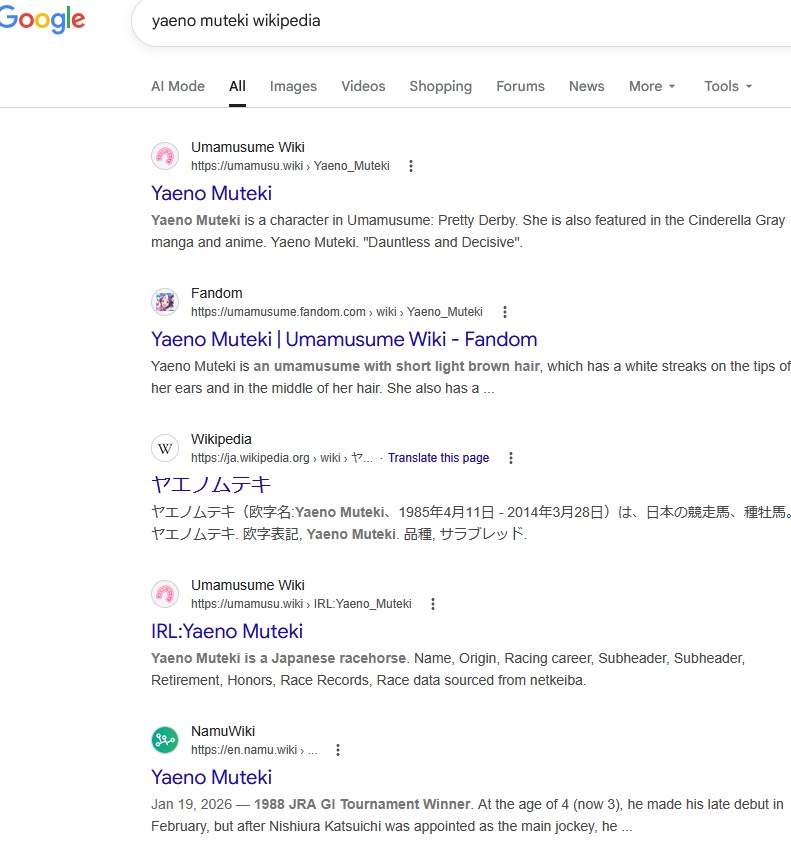Open options menu for IRL:Yaeno_Muteki result
This screenshot has width=791, height=841.
(x=433, y=604)
